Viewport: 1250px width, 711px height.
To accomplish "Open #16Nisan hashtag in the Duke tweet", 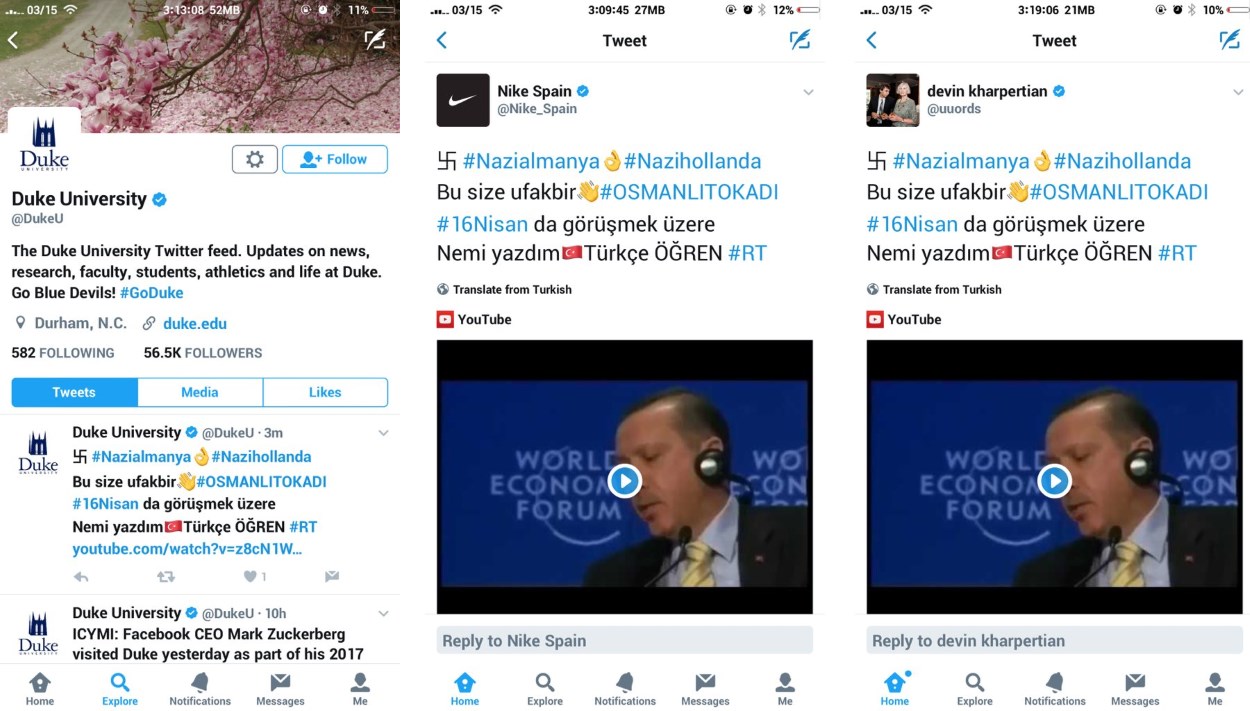I will click(105, 503).
